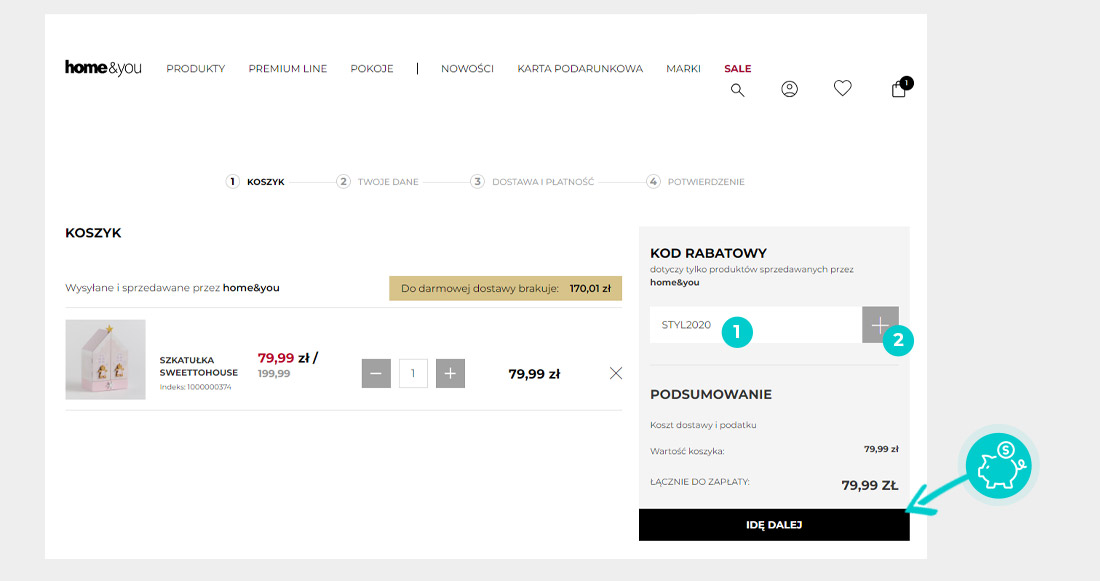Click the old price 199,99

point(274,374)
